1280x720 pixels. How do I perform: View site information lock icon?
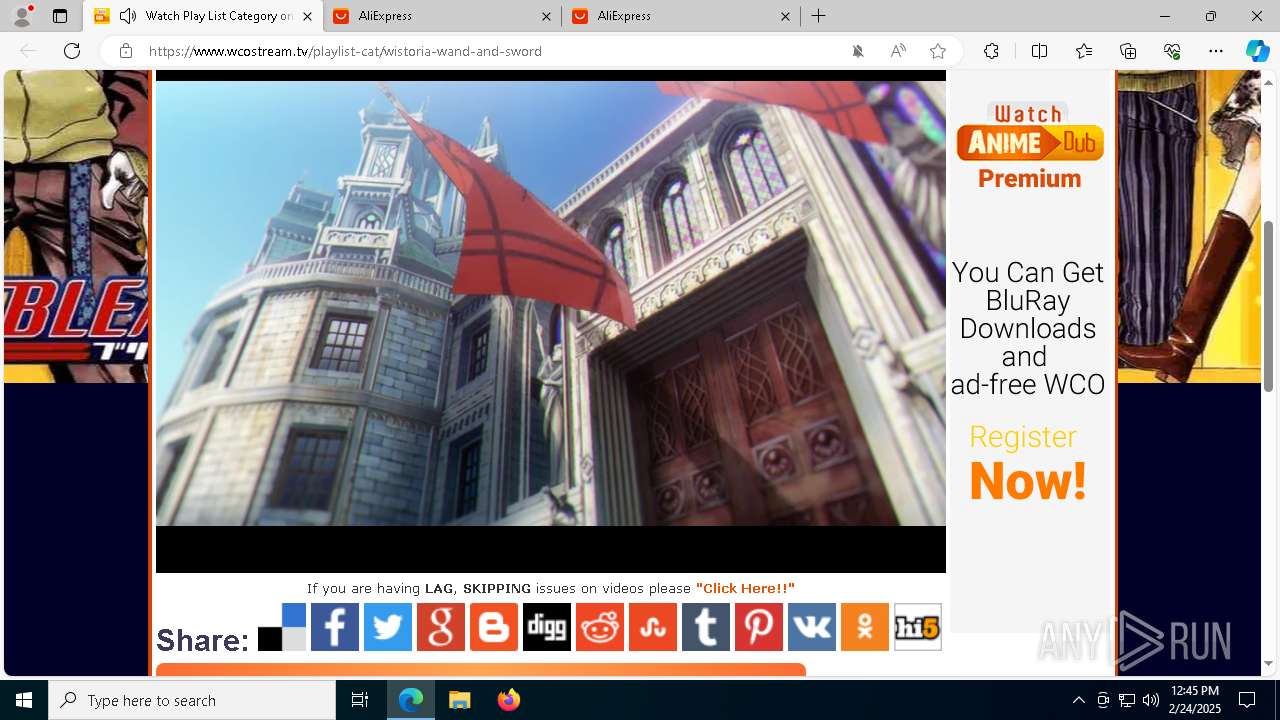[125, 51]
